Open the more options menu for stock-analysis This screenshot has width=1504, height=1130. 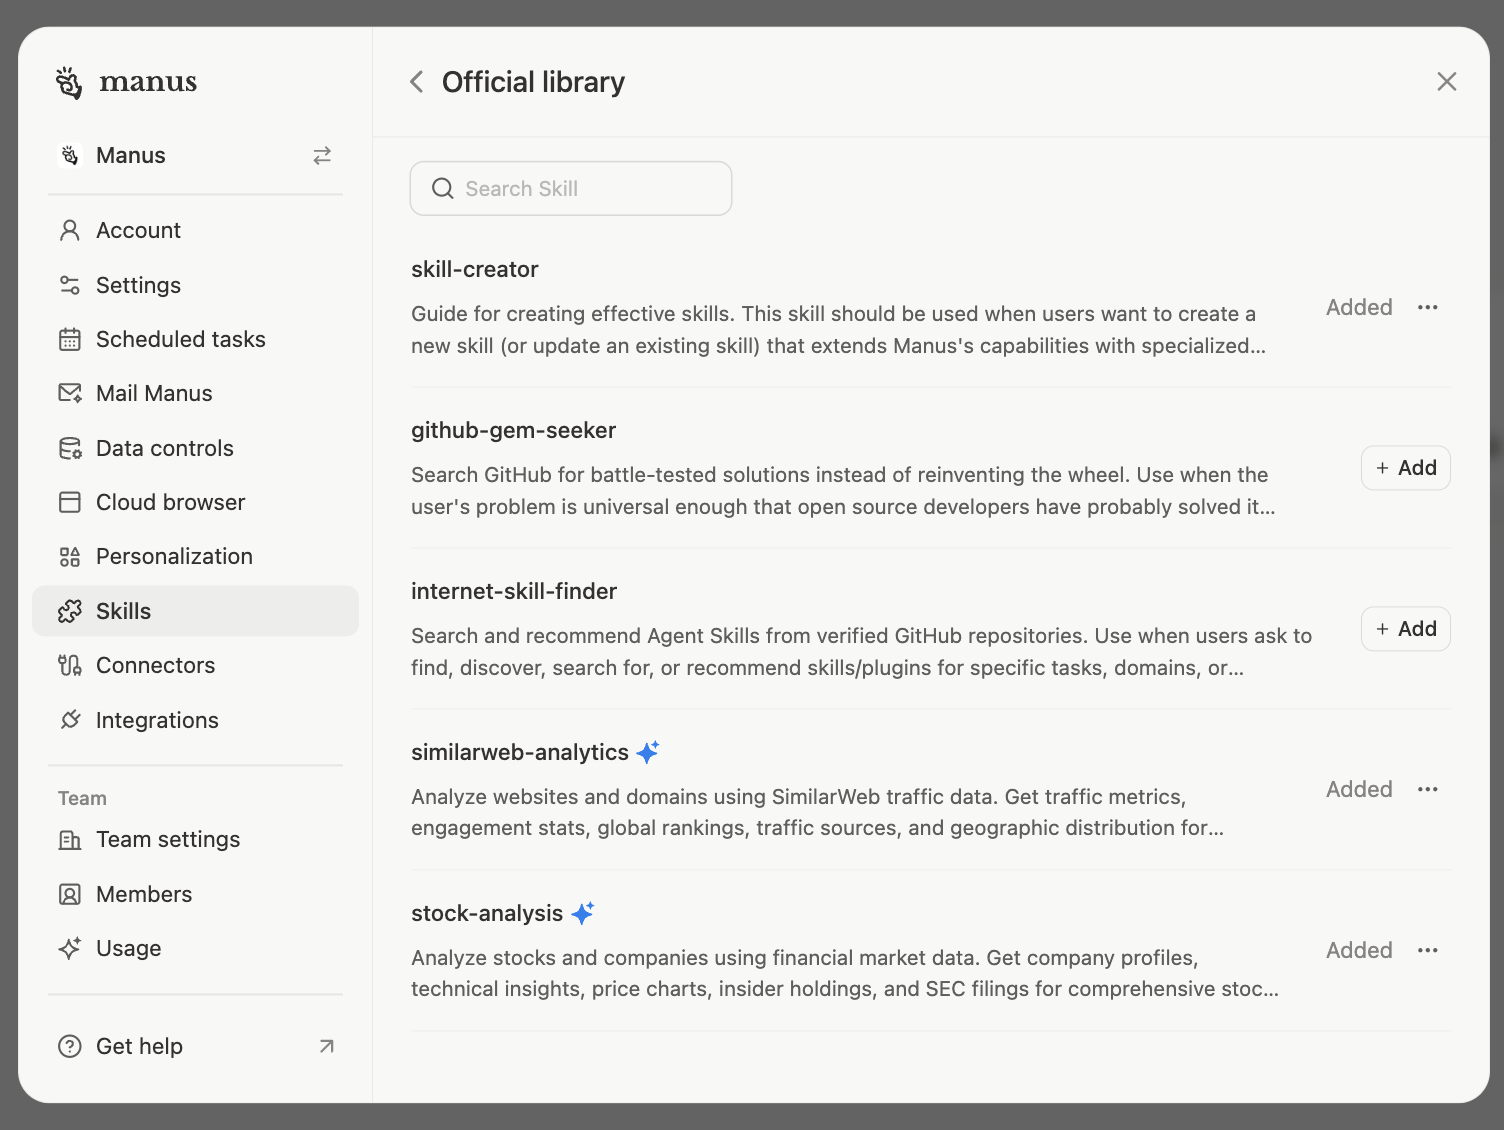click(x=1428, y=950)
